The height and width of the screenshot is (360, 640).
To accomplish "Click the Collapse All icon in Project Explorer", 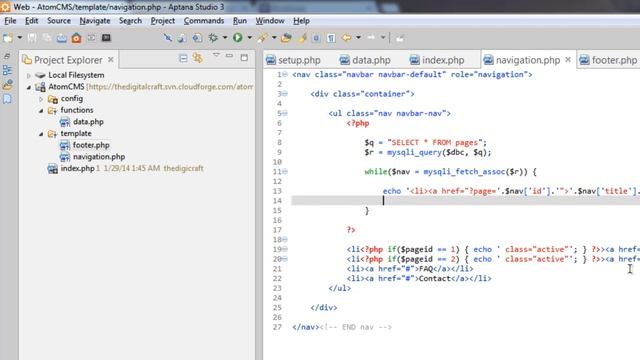I will (x=183, y=58).
